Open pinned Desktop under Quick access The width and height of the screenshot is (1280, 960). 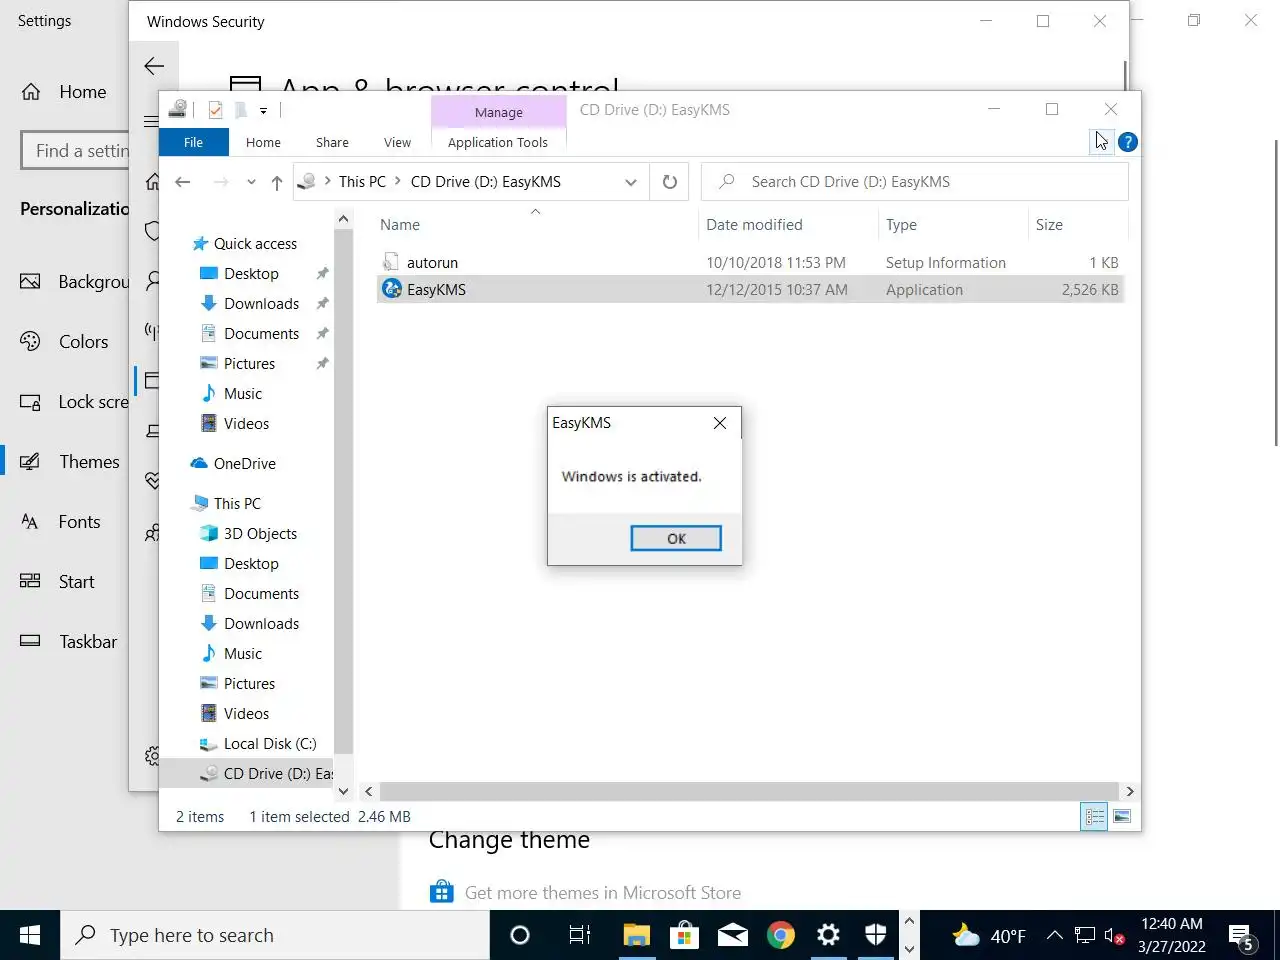[251, 274]
